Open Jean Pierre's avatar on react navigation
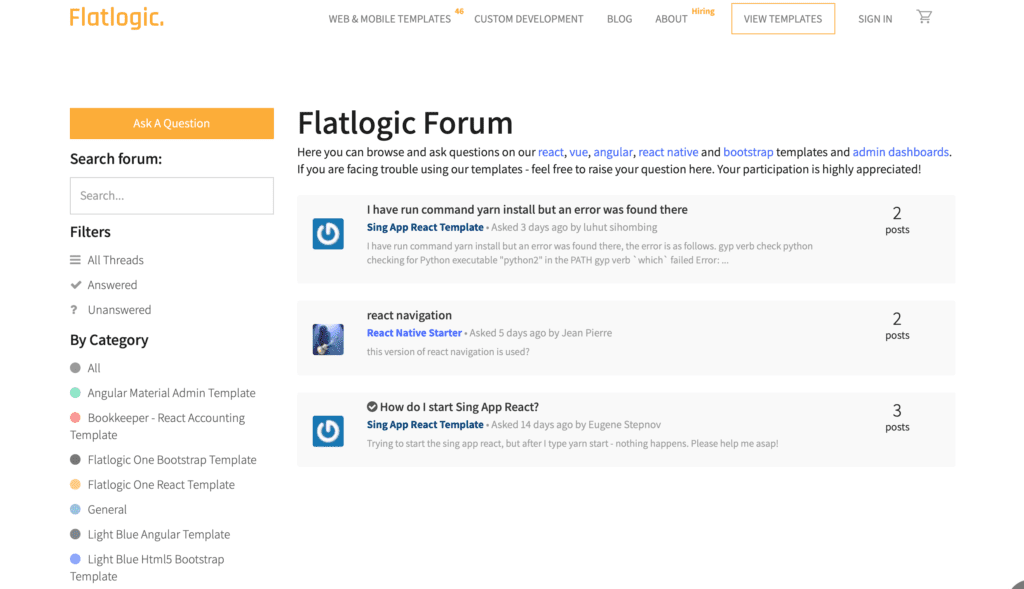Image resolution: width=1024 pixels, height=589 pixels. [328, 340]
